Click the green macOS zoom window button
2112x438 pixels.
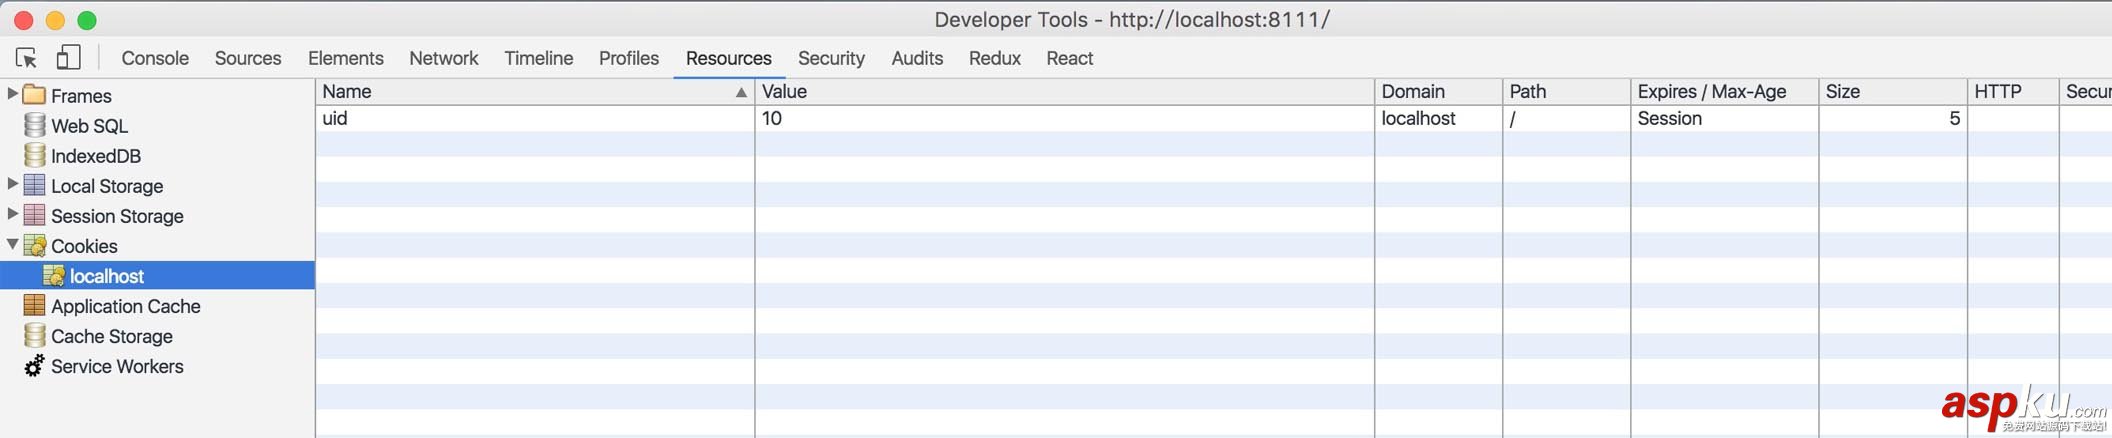pyautogui.click(x=87, y=20)
